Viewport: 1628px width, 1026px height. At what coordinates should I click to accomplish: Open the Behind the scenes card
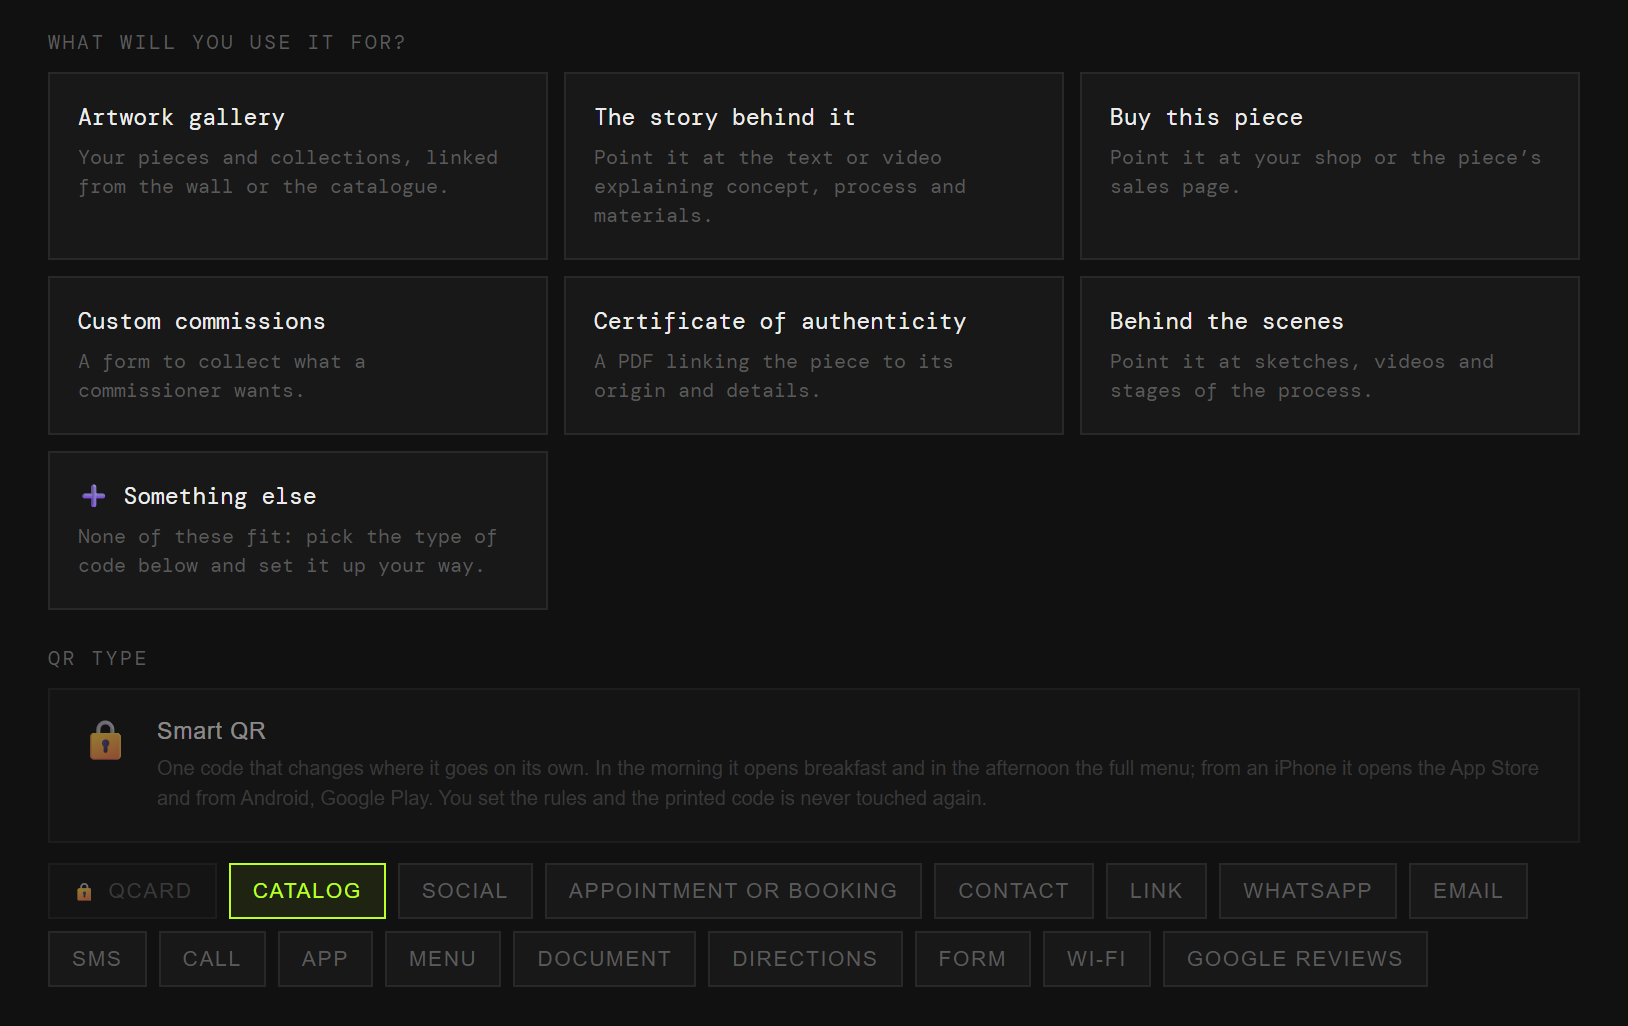[x=1330, y=356]
